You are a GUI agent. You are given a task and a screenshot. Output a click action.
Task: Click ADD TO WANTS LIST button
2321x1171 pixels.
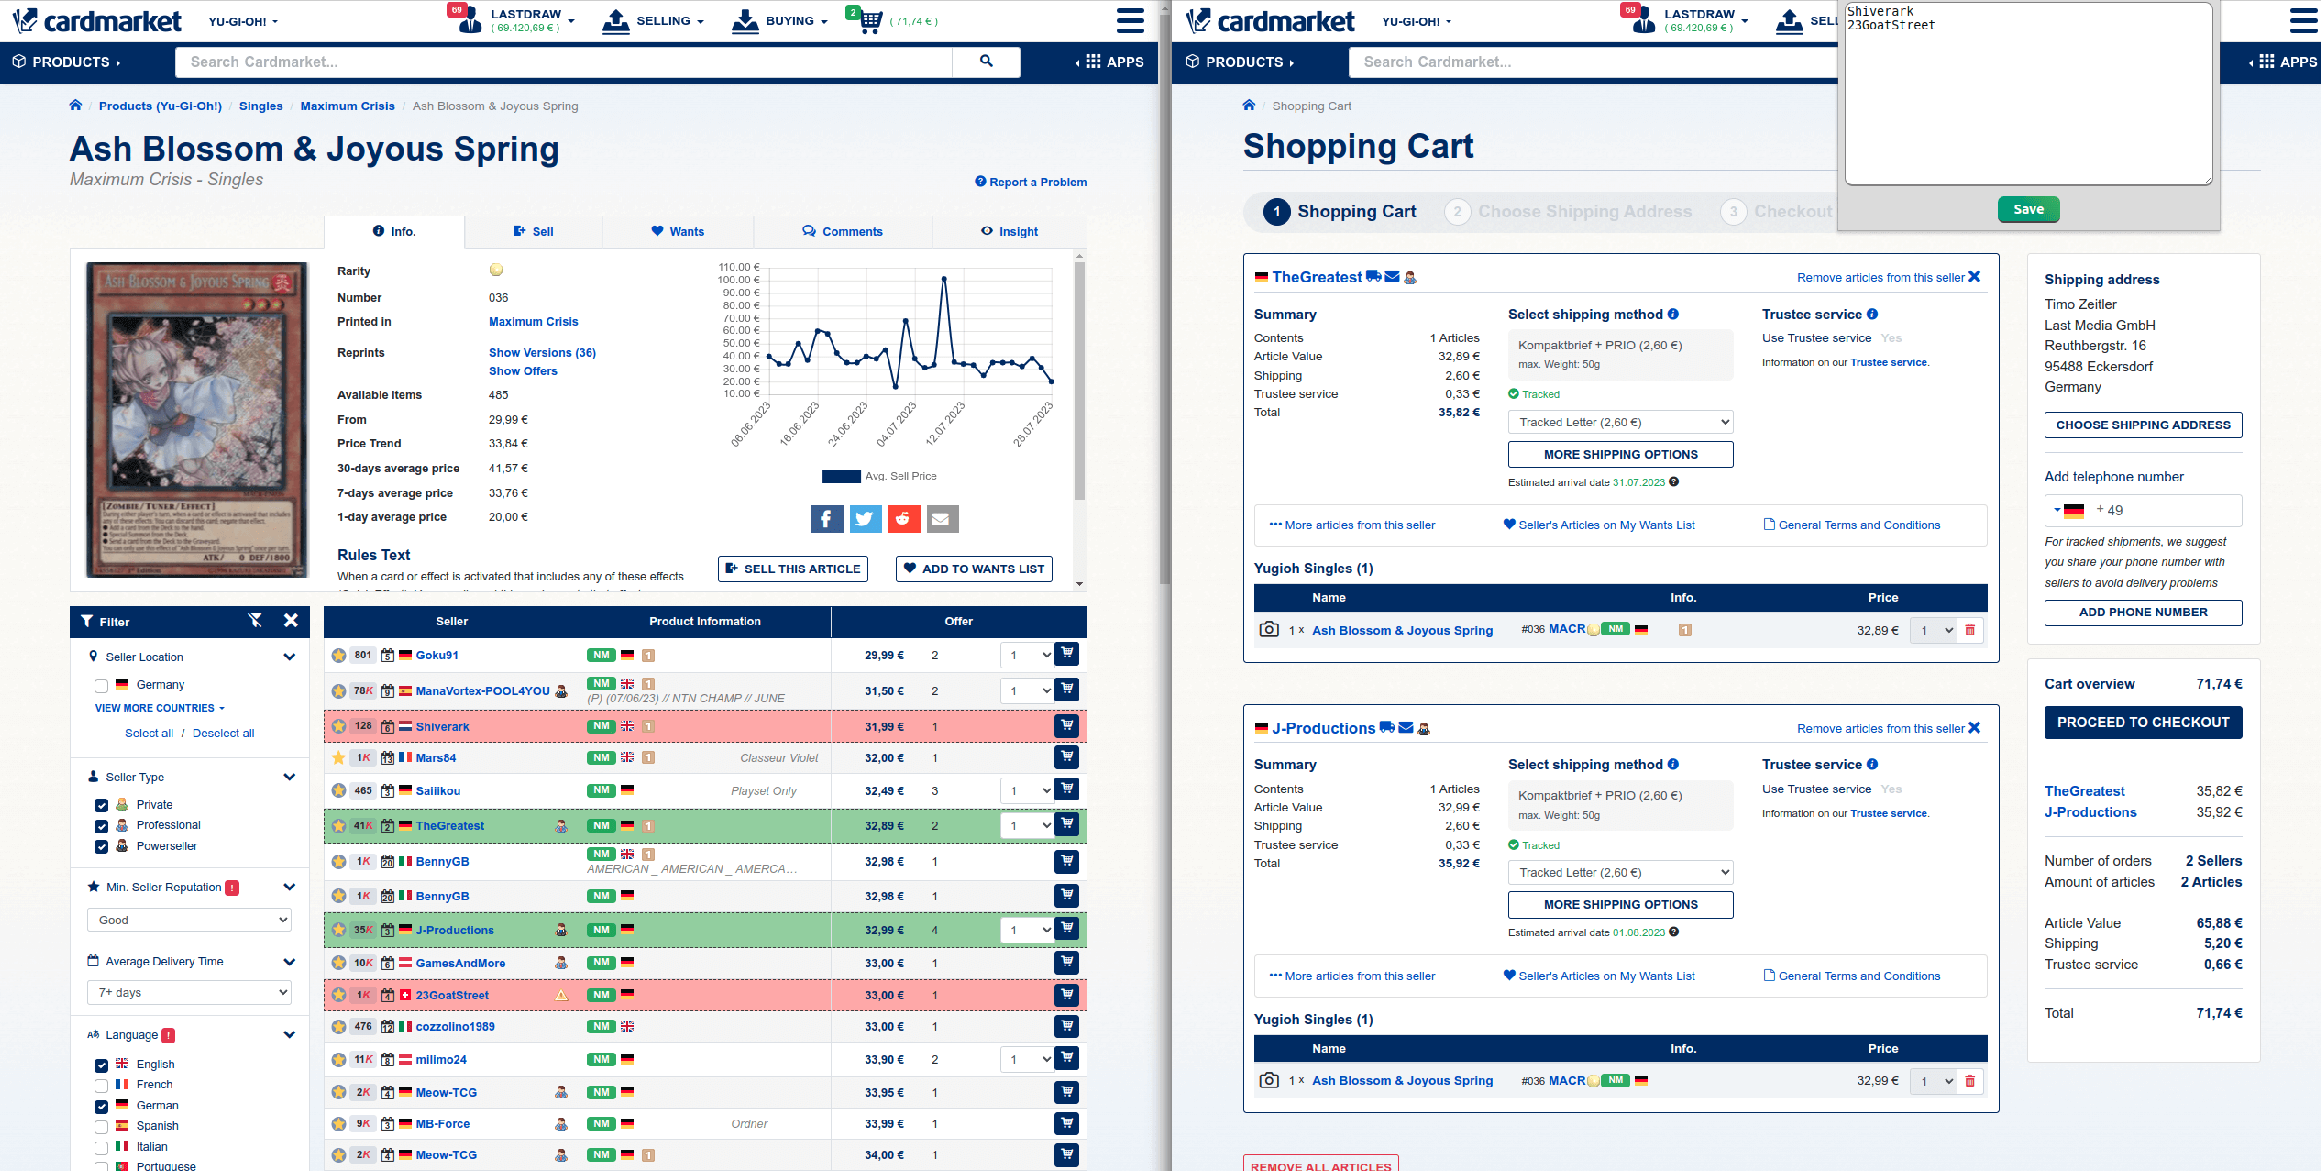974,568
